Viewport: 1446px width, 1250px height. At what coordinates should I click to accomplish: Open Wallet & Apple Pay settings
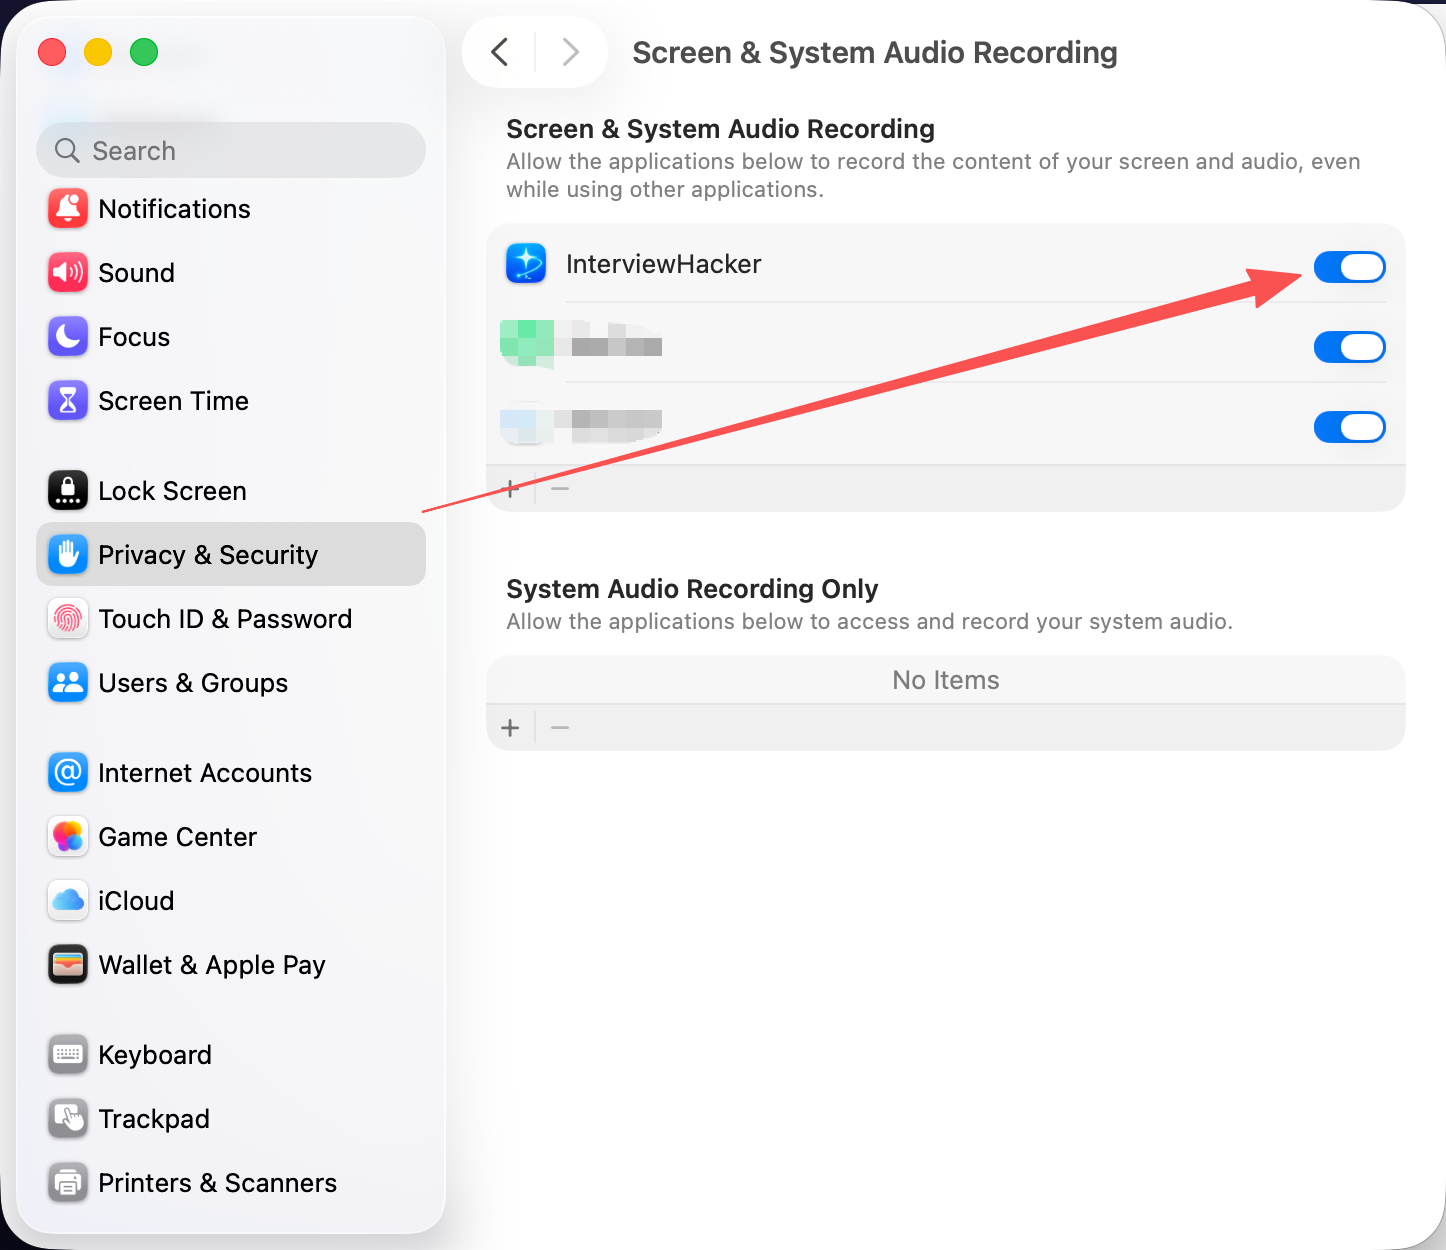tap(231, 965)
